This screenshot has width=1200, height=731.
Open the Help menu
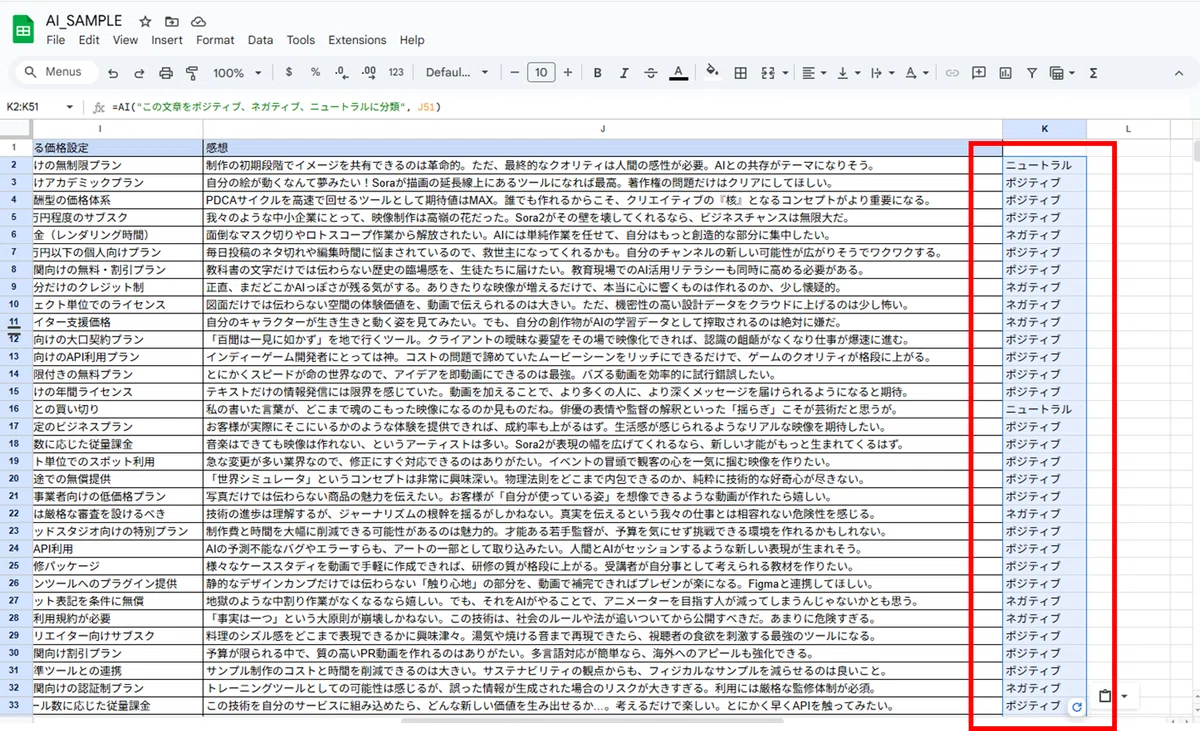pos(412,40)
